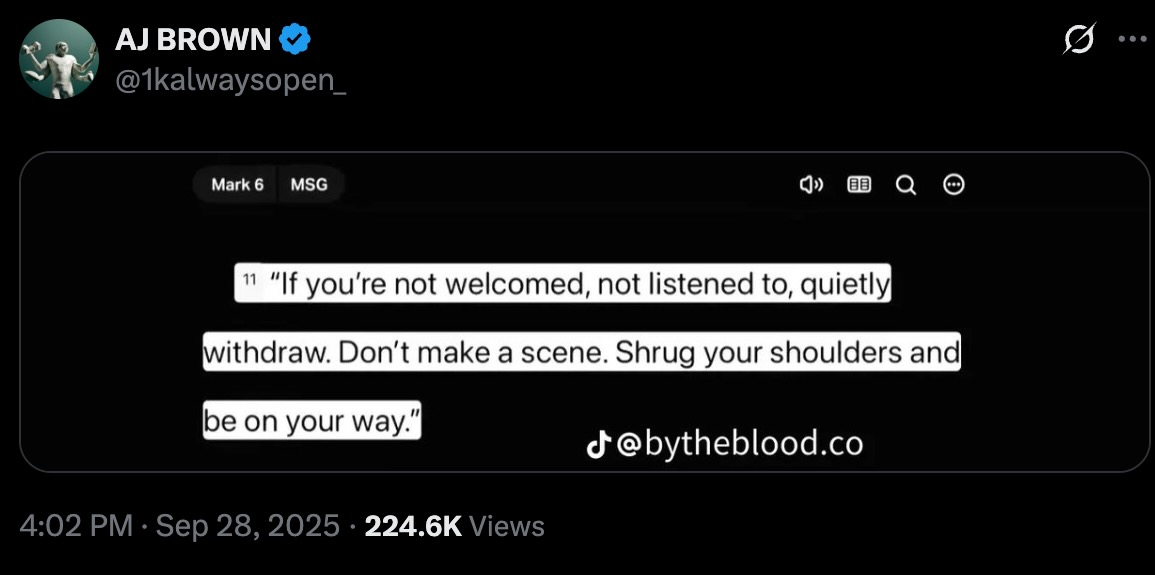The width and height of the screenshot is (1155, 575).
Task: Tap highlighted line "If you're not welcomed"
Action: pos(563,283)
